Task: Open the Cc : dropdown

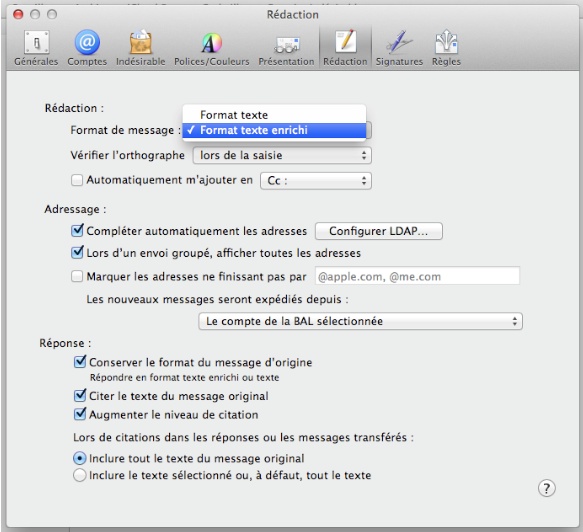Action: (316, 181)
